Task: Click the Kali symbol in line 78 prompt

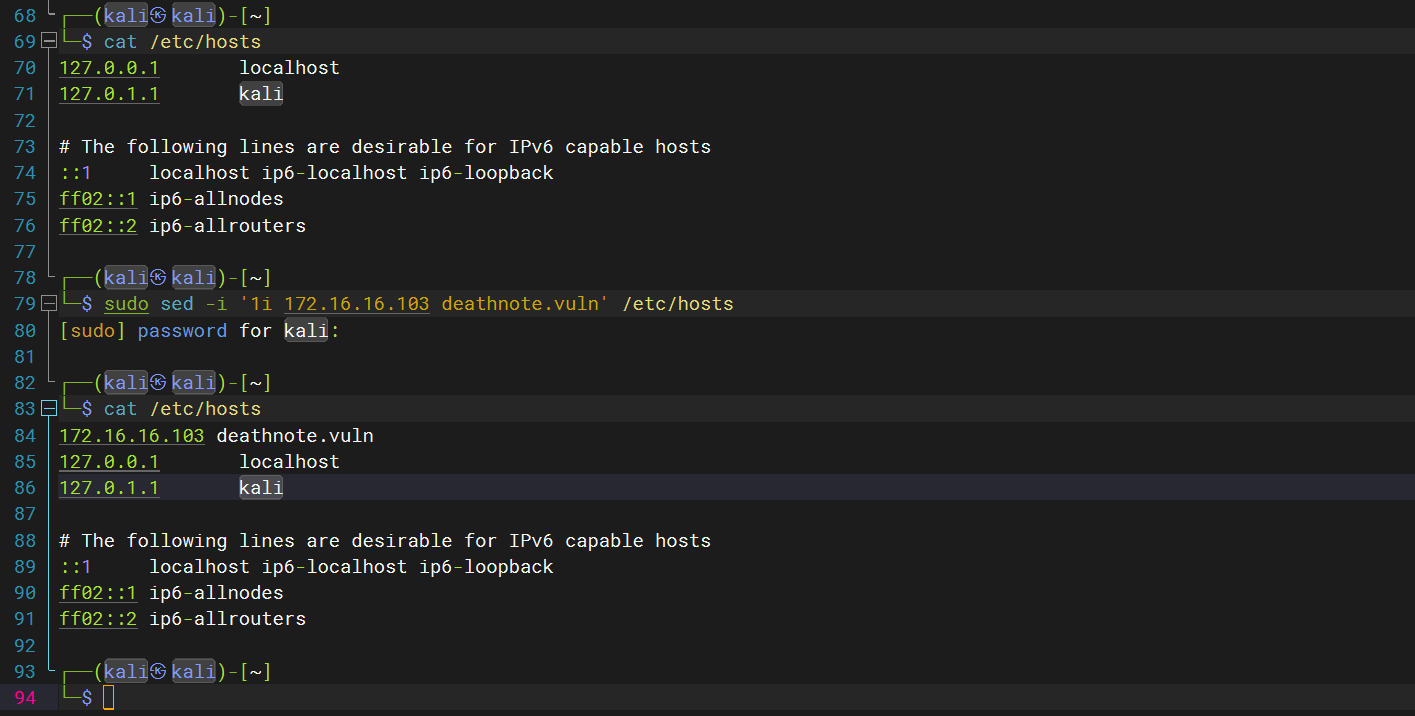Action: 158,278
